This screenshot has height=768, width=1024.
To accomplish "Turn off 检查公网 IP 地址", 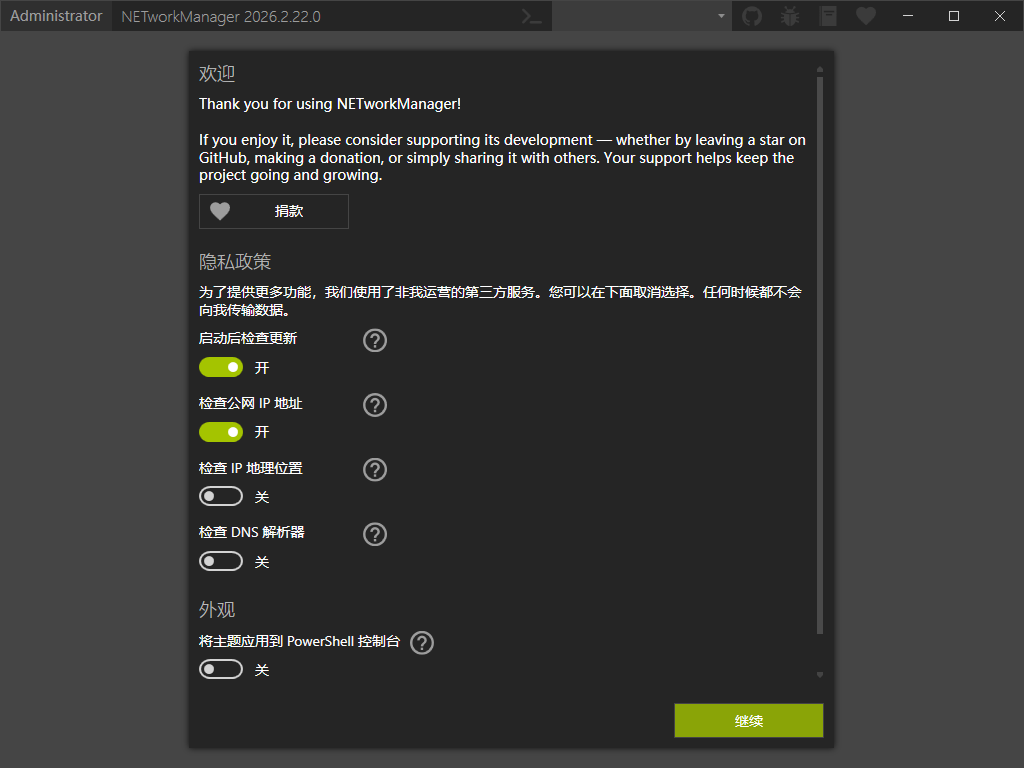I will (220, 431).
